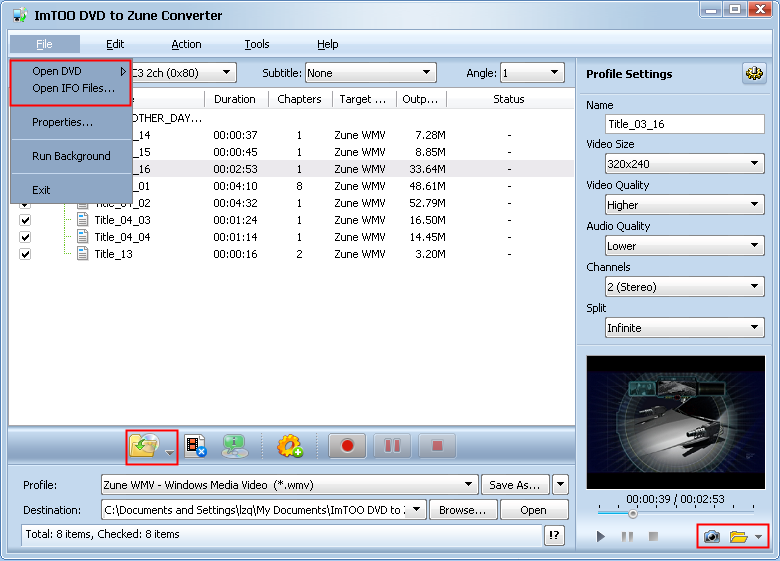Image resolution: width=780 pixels, height=561 pixels.
Task: Click the pause conversion toolbar button
Action: [392, 446]
